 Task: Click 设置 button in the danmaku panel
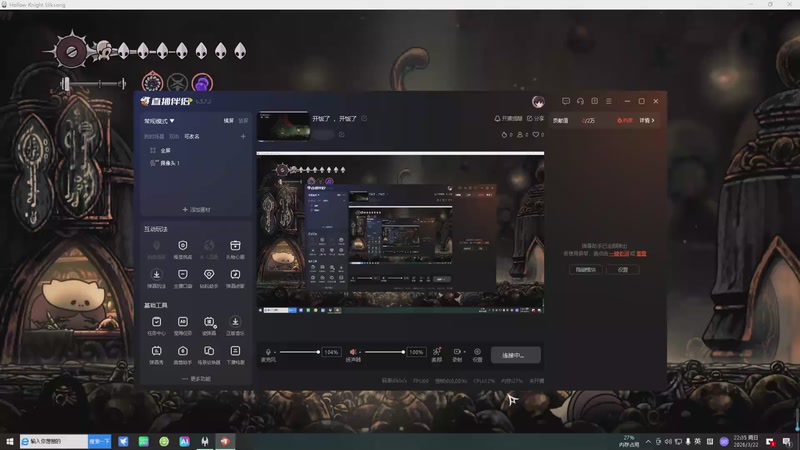click(x=622, y=269)
